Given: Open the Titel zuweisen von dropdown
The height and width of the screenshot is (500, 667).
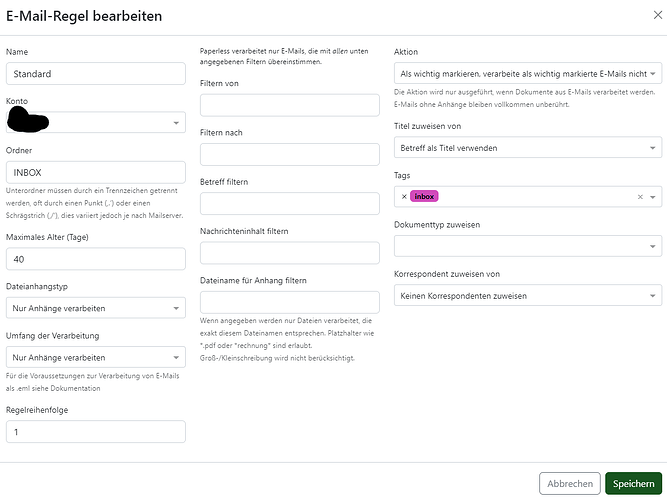Looking at the screenshot, I should click(x=528, y=148).
